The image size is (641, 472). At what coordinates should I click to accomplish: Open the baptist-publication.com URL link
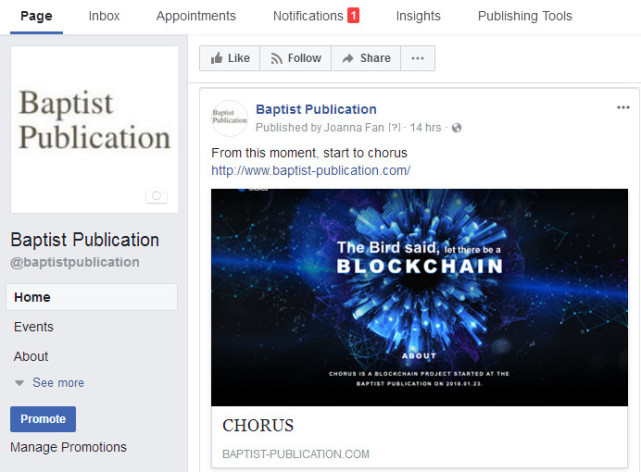311,170
